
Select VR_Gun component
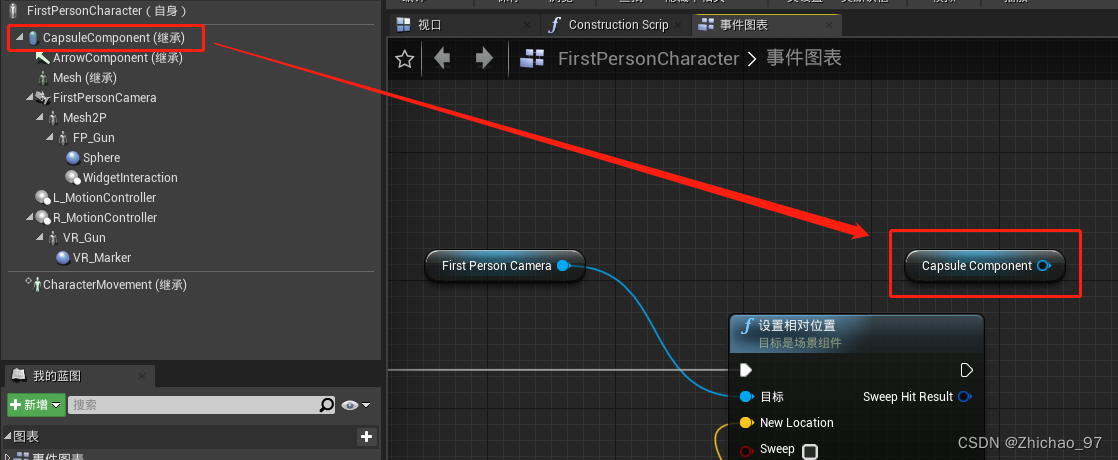(86, 237)
